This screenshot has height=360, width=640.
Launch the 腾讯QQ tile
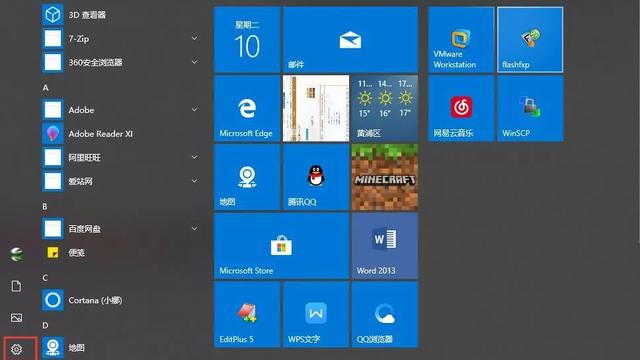tap(316, 177)
